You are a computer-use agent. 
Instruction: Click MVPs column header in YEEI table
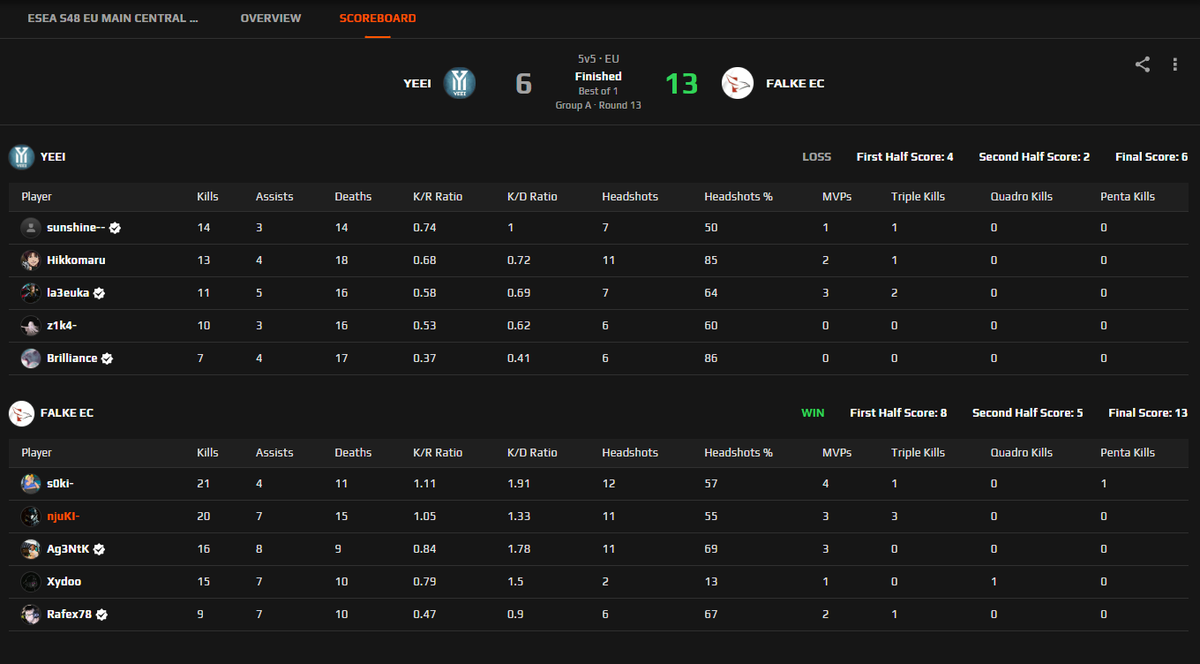(836, 197)
